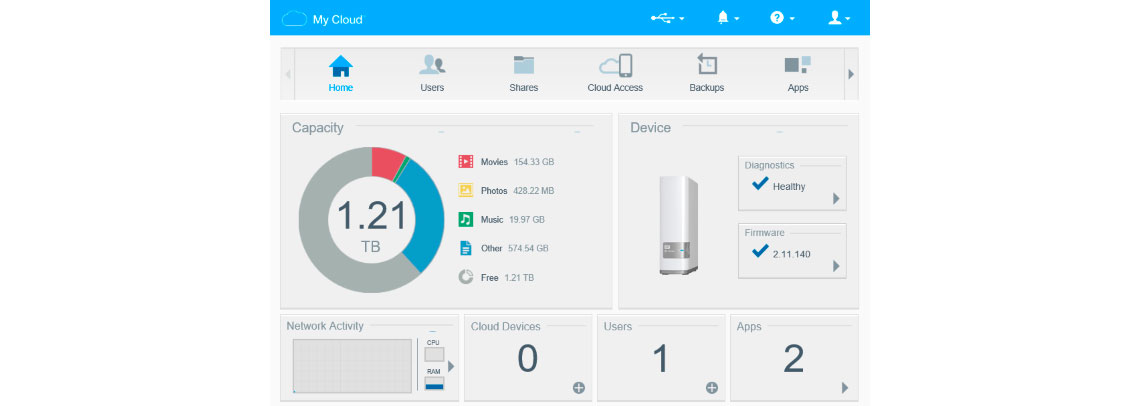Screen dimensions: 1140x406
Task: Expand the Diagnostics details arrow
Action: 836,199
